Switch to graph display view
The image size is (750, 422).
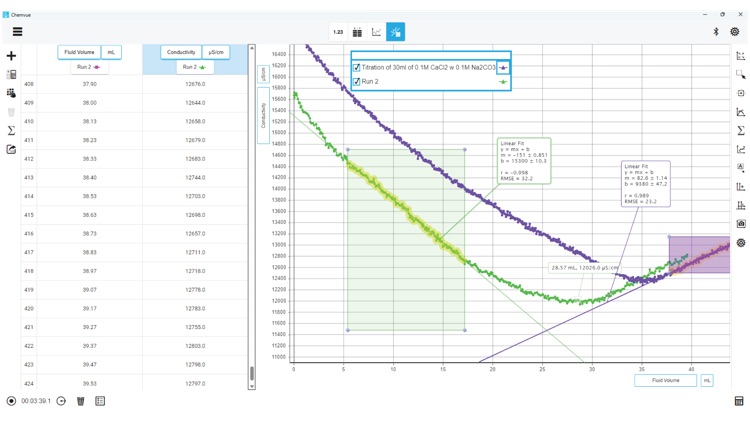point(376,32)
